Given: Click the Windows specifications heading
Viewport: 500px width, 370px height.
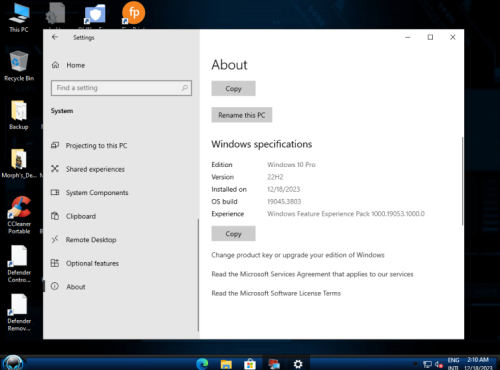Looking at the screenshot, I should click(262, 144).
